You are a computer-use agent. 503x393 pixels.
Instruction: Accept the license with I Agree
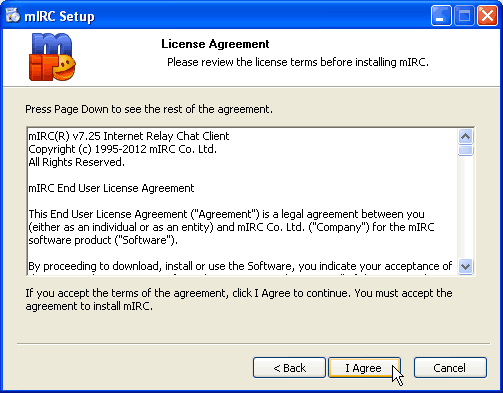(x=364, y=368)
